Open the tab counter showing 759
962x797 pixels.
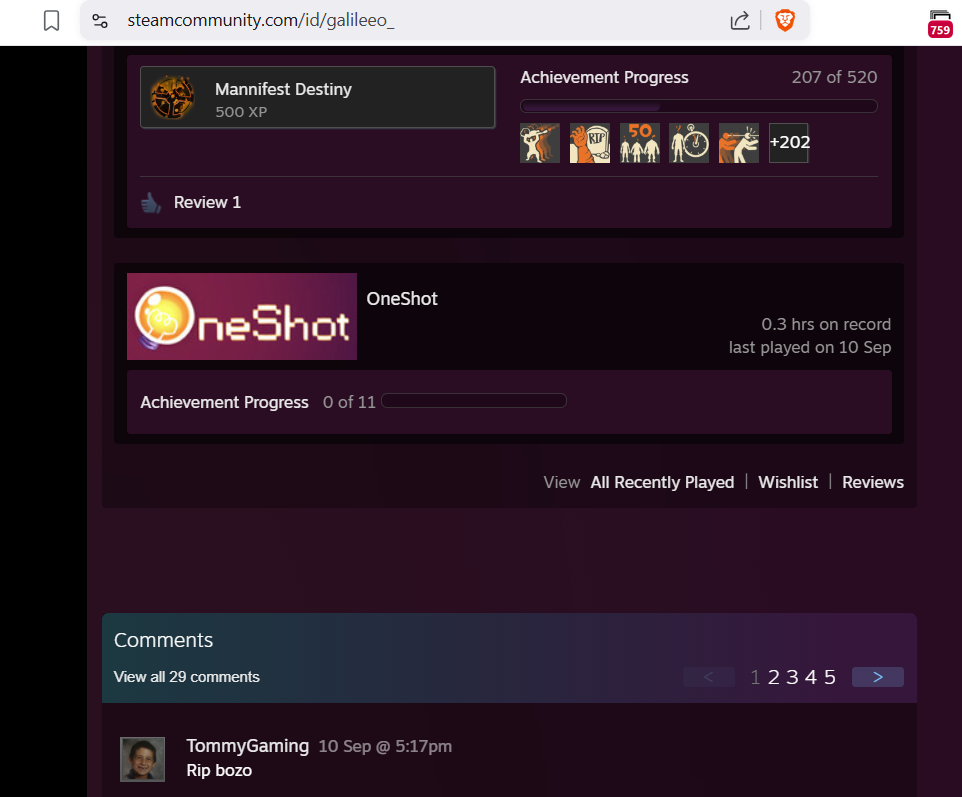pyautogui.click(x=940, y=23)
